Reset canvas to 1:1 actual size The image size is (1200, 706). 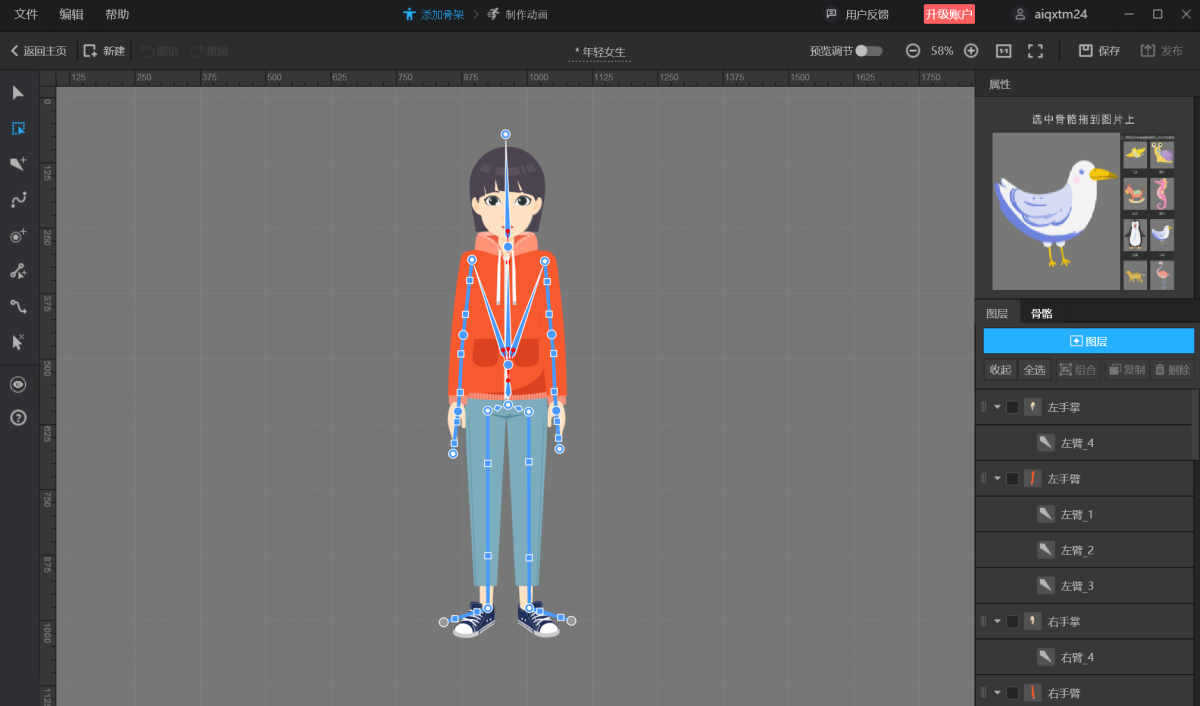pos(1003,51)
